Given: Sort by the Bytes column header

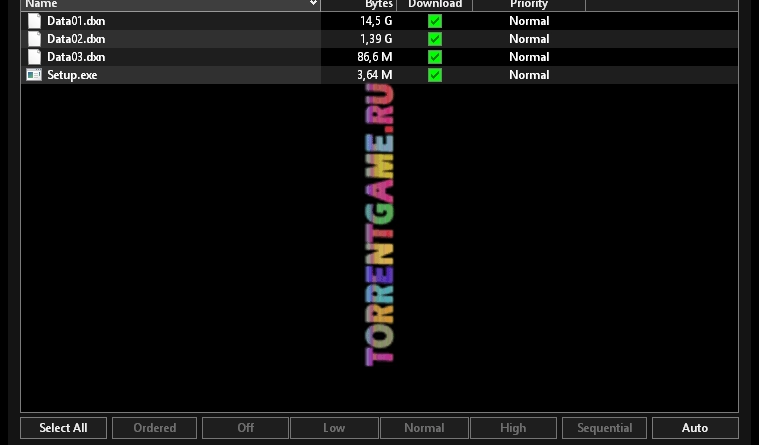Looking at the screenshot, I should (x=359, y=4).
